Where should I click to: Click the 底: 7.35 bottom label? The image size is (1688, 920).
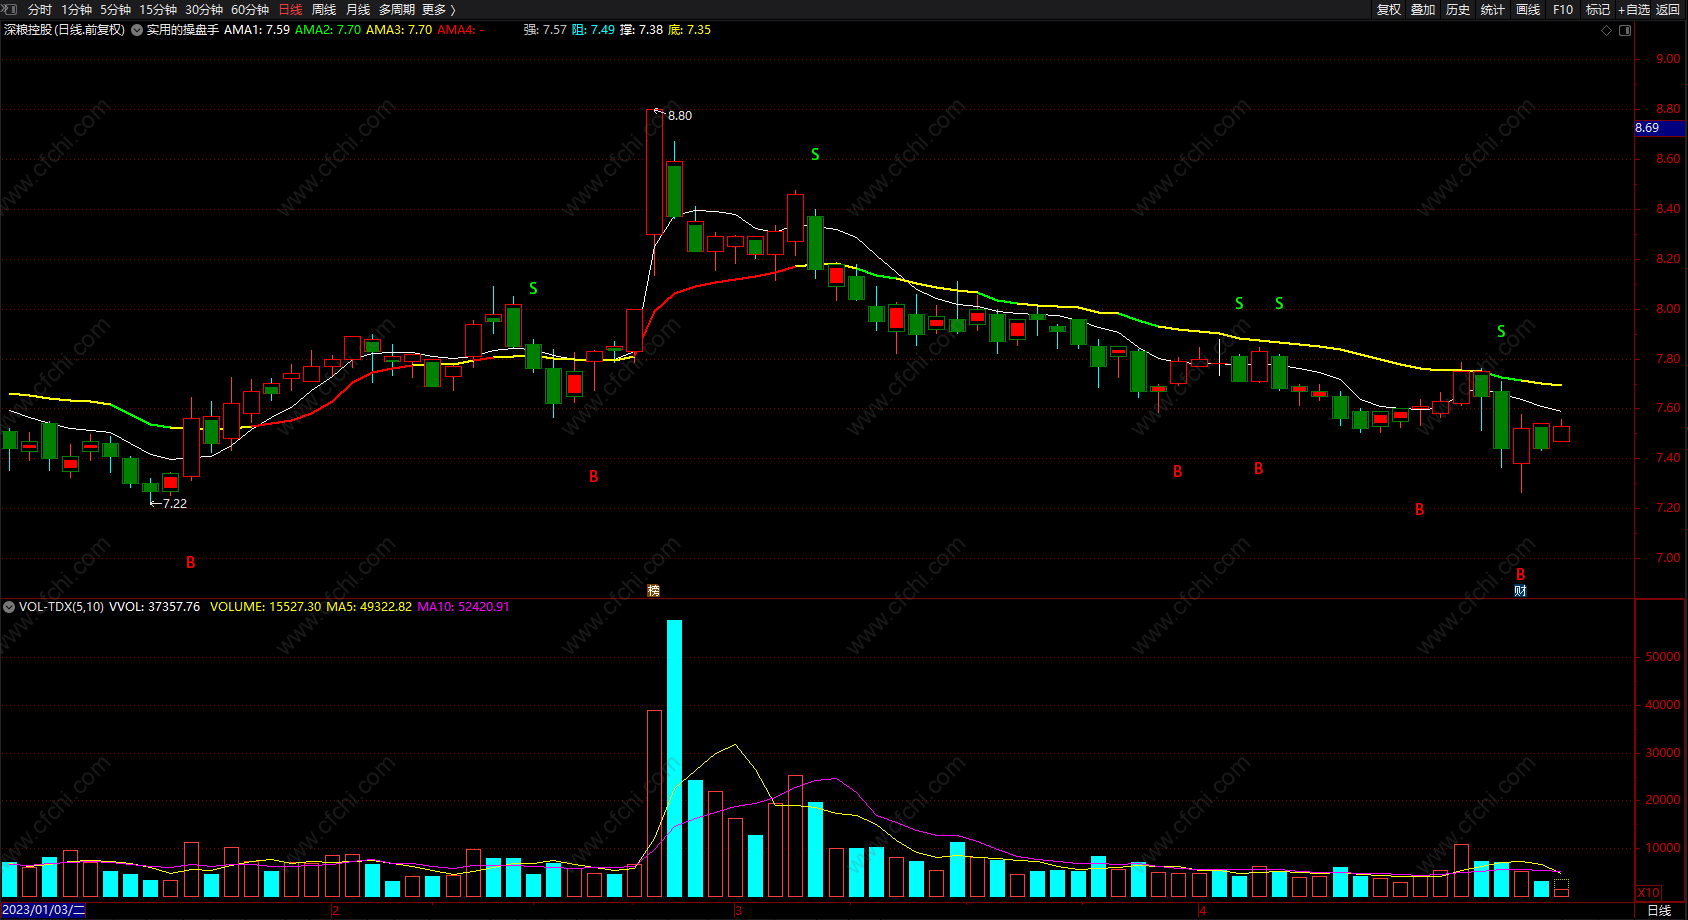click(689, 30)
